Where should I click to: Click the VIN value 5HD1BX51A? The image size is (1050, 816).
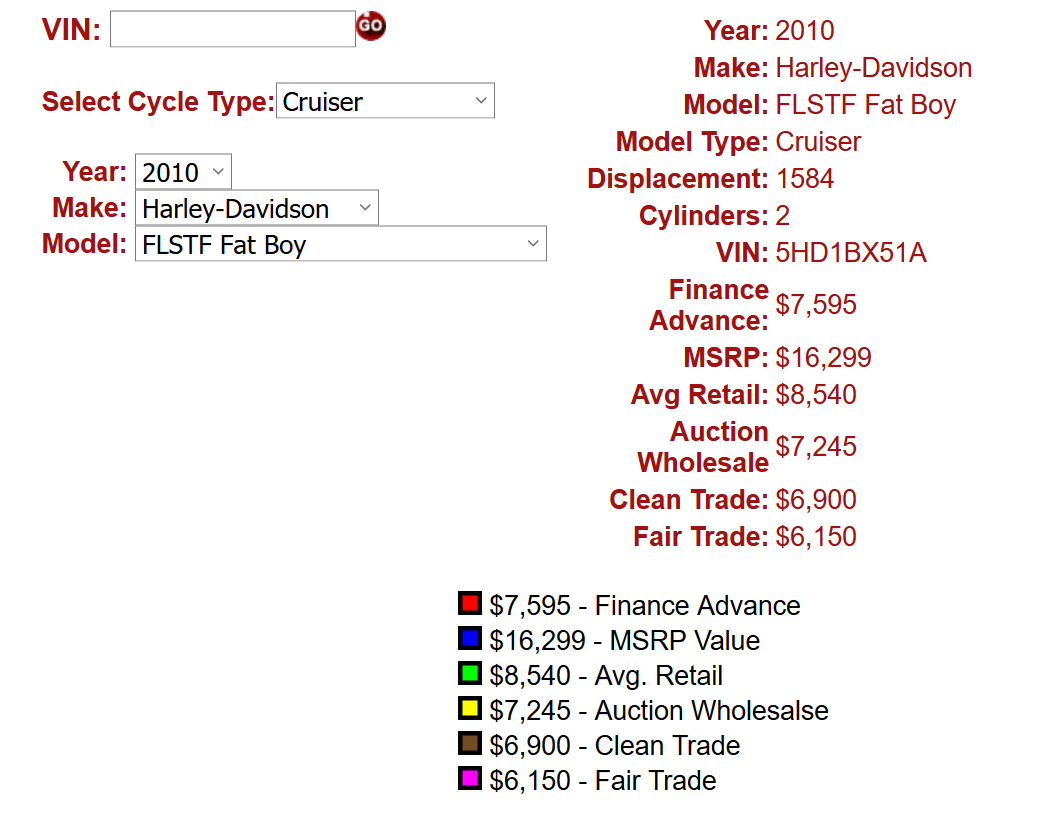point(851,253)
